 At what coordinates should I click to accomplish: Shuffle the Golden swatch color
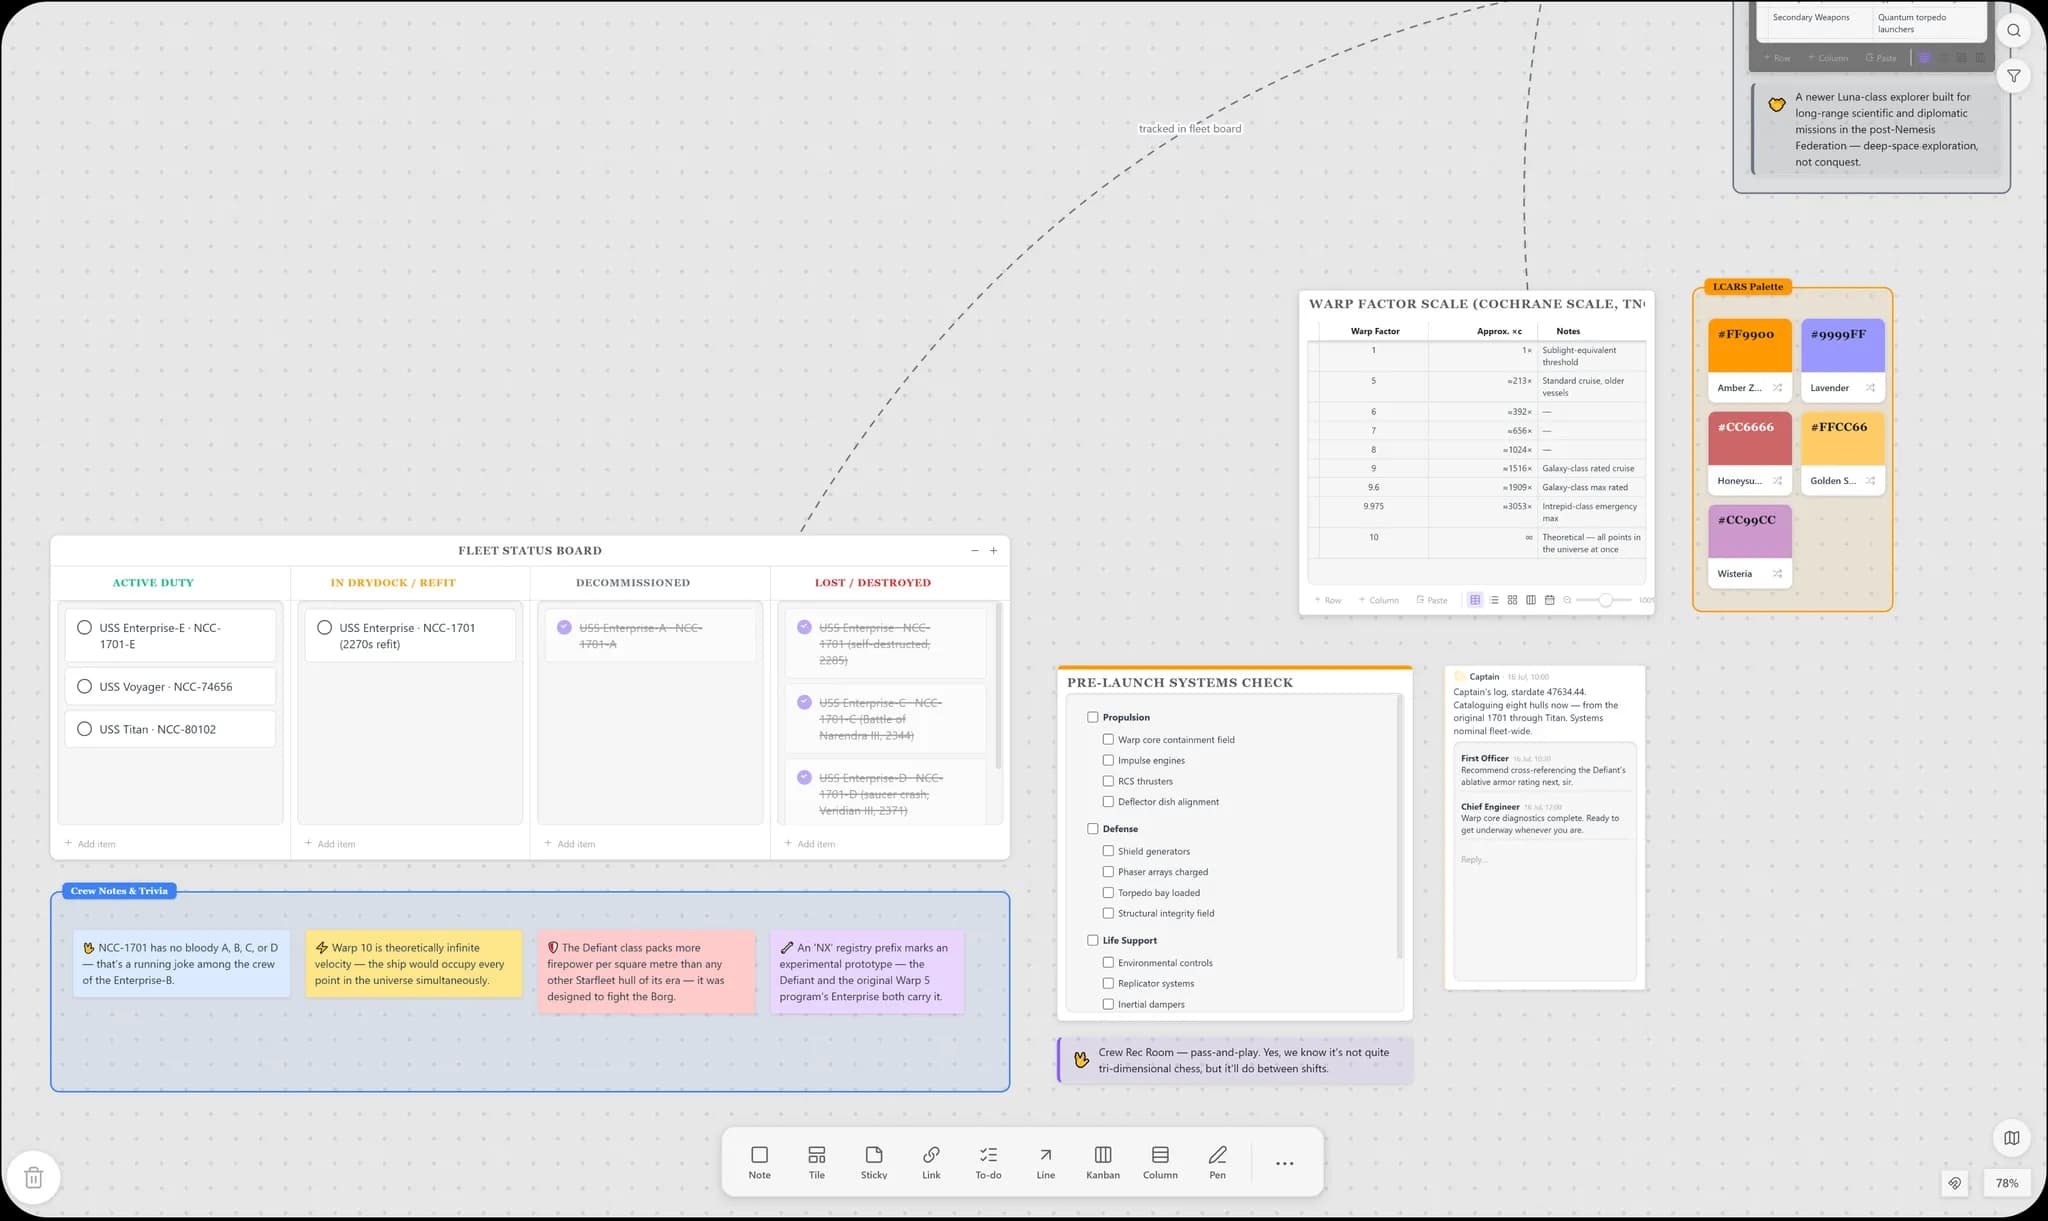(x=1870, y=481)
